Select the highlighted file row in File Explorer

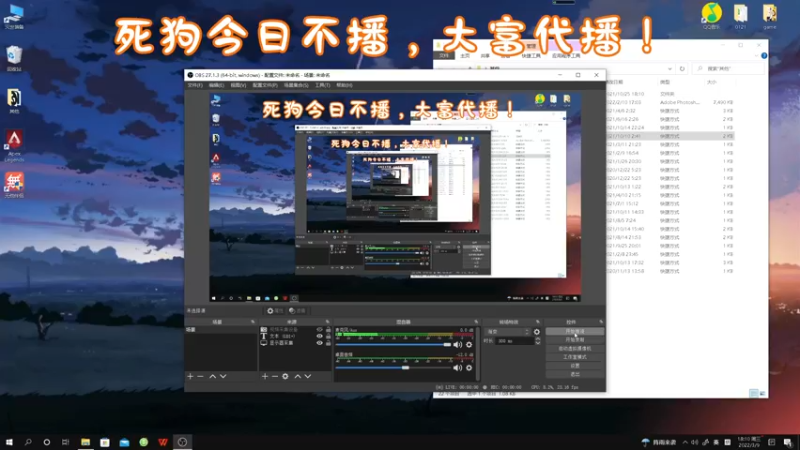coord(670,136)
